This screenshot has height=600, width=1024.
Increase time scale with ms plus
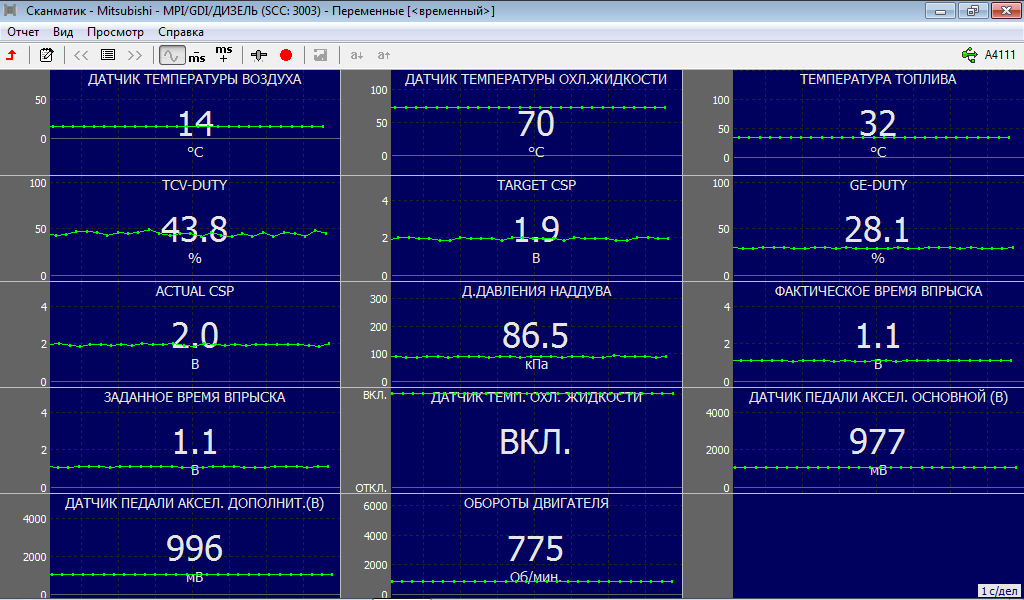(x=224, y=55)
